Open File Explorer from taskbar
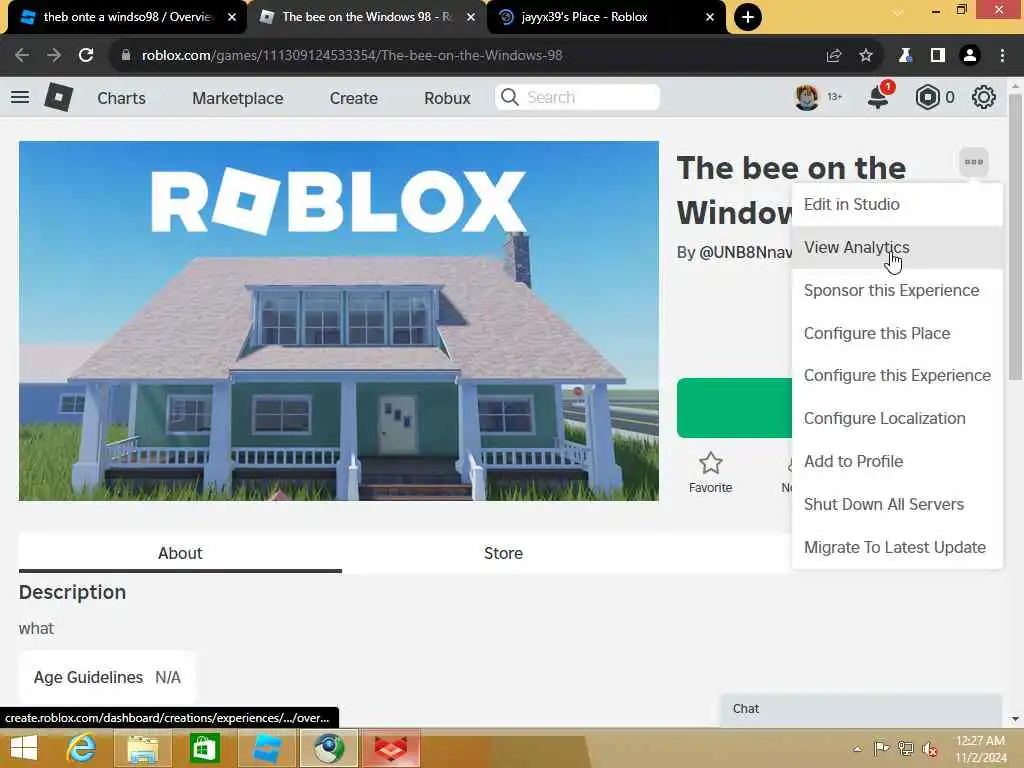Screen dimensions: 1024x768 coord(142,748)
